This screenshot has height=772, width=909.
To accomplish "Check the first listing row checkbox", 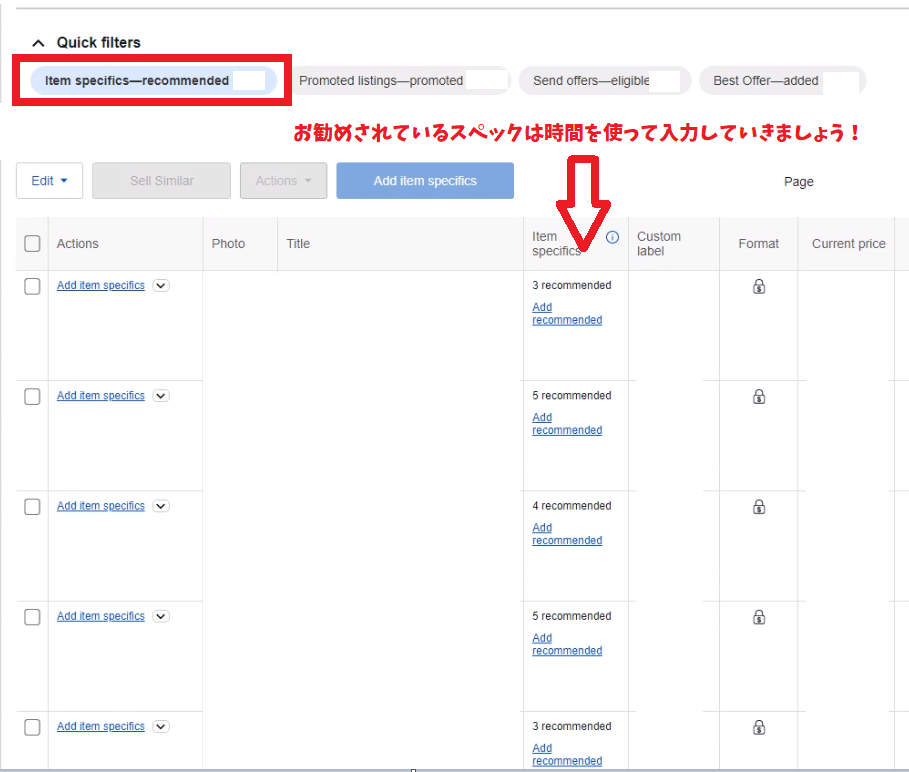I will coord(32,286).
